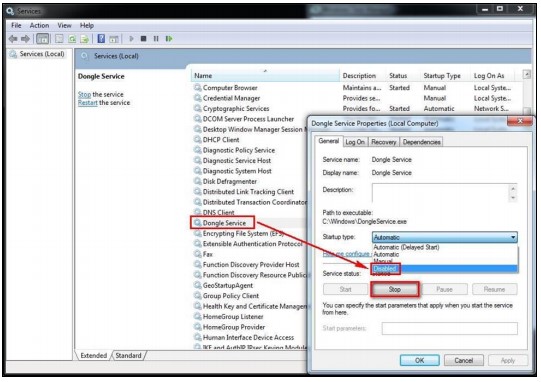Click the Description text box in properties
Screen dimensions: 541x382
point(440,193)
